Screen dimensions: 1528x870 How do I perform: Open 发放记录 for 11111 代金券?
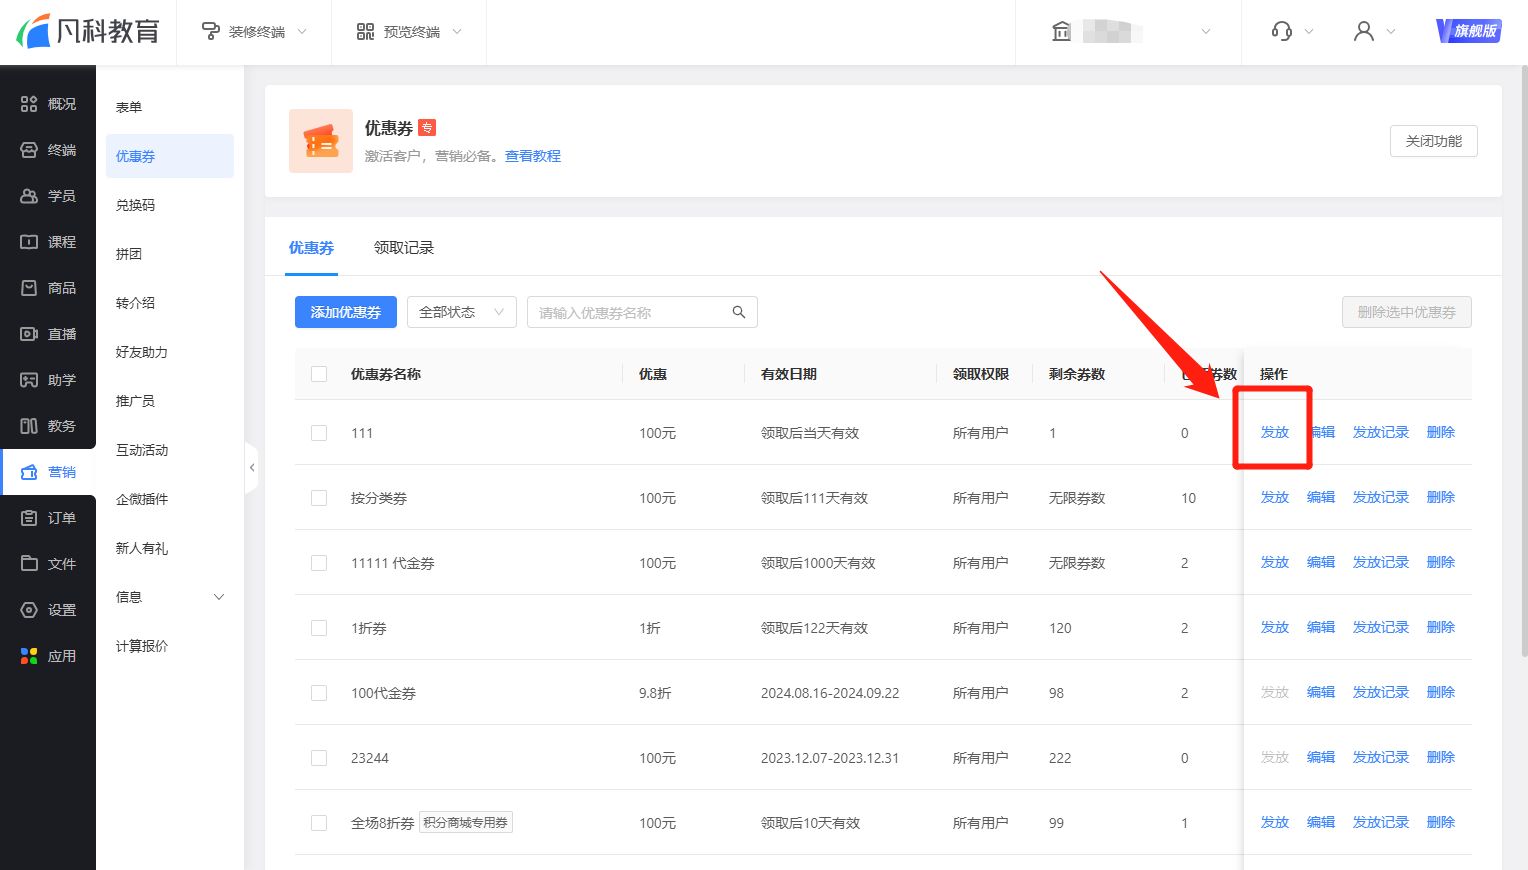1381,562
